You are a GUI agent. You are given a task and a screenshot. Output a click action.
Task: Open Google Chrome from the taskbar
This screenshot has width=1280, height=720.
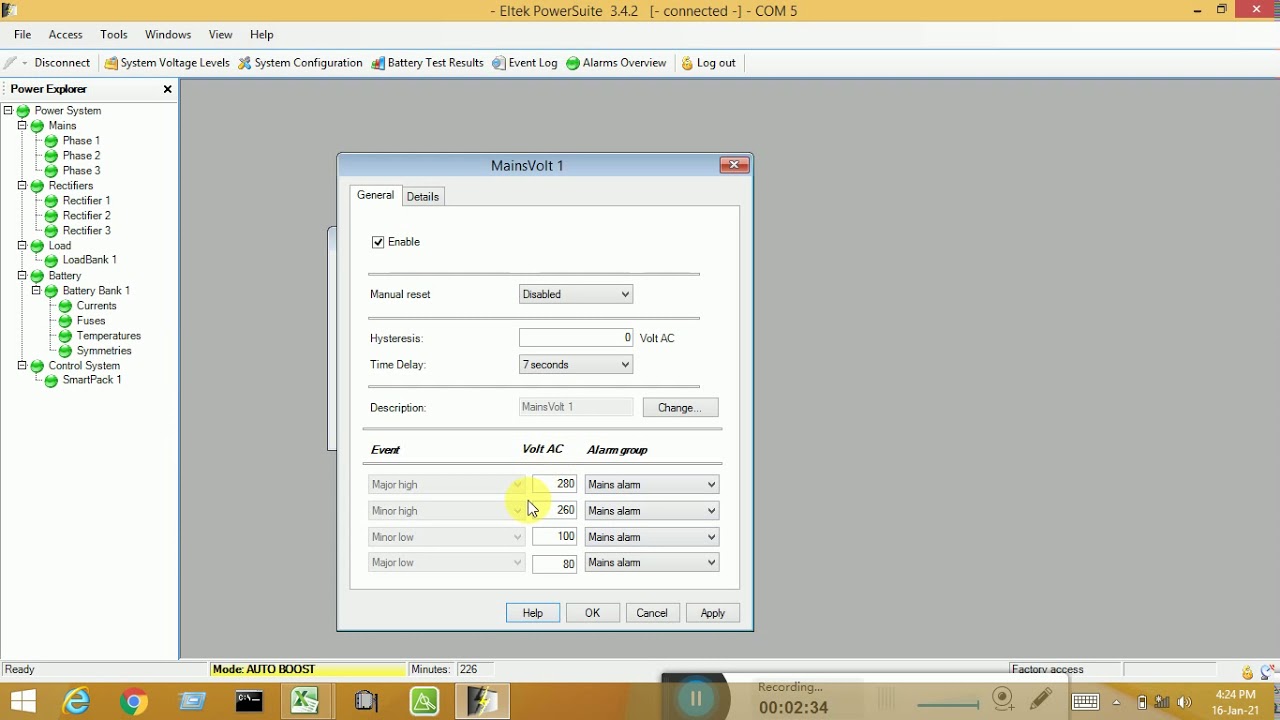pyautogui.click(x=134, y=701)
